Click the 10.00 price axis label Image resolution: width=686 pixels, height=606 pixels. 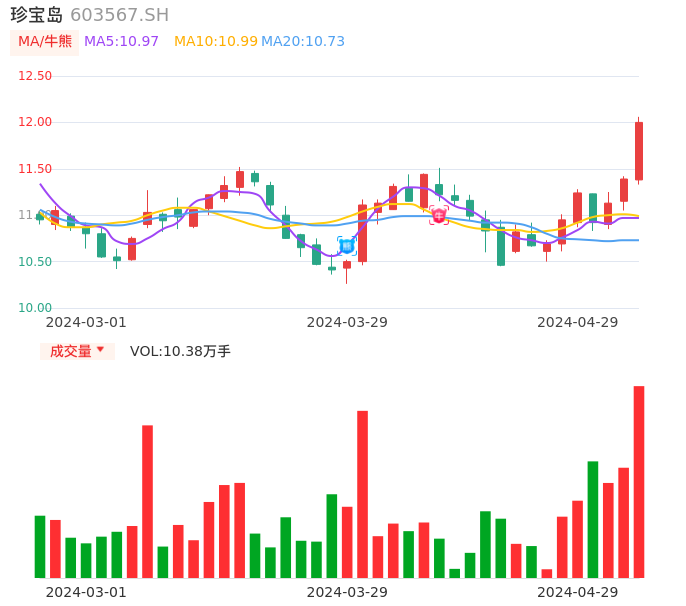35,308
